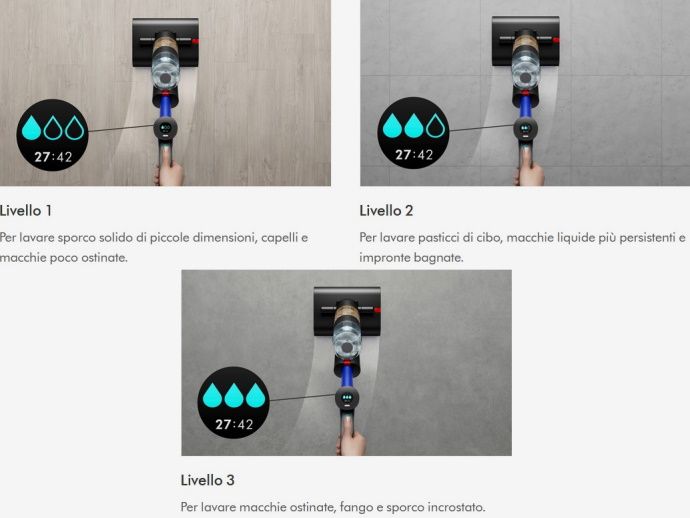The width and height of the screenshot is (690, 518).
Task: Click the black cleaner head in Livello 2 image
Action: click(x=525, y=41)
